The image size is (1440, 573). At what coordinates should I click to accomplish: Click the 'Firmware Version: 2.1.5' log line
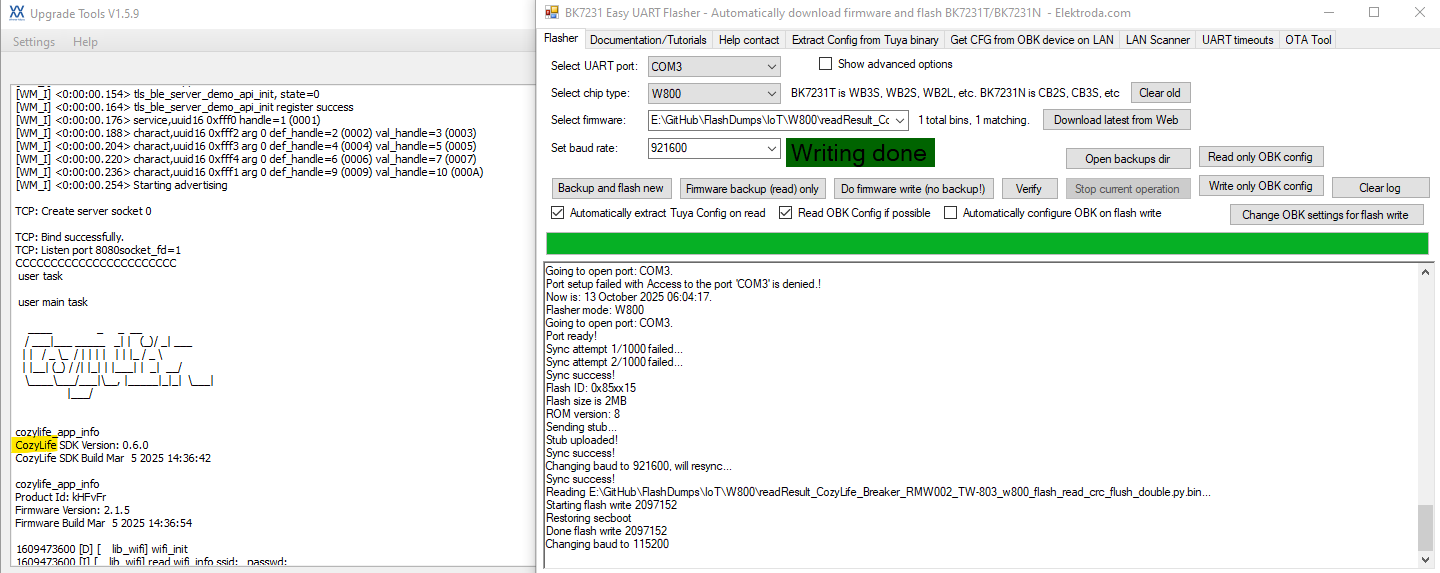(72, 510)
